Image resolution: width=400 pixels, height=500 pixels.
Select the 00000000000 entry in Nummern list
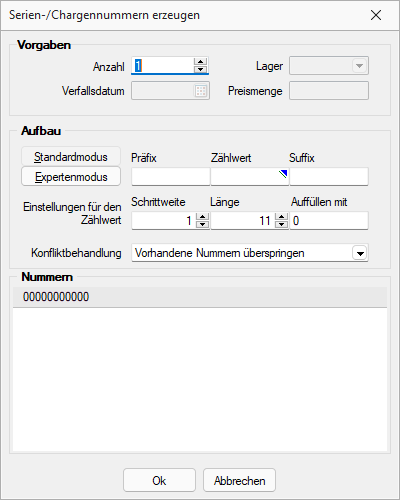click(200, 297)
